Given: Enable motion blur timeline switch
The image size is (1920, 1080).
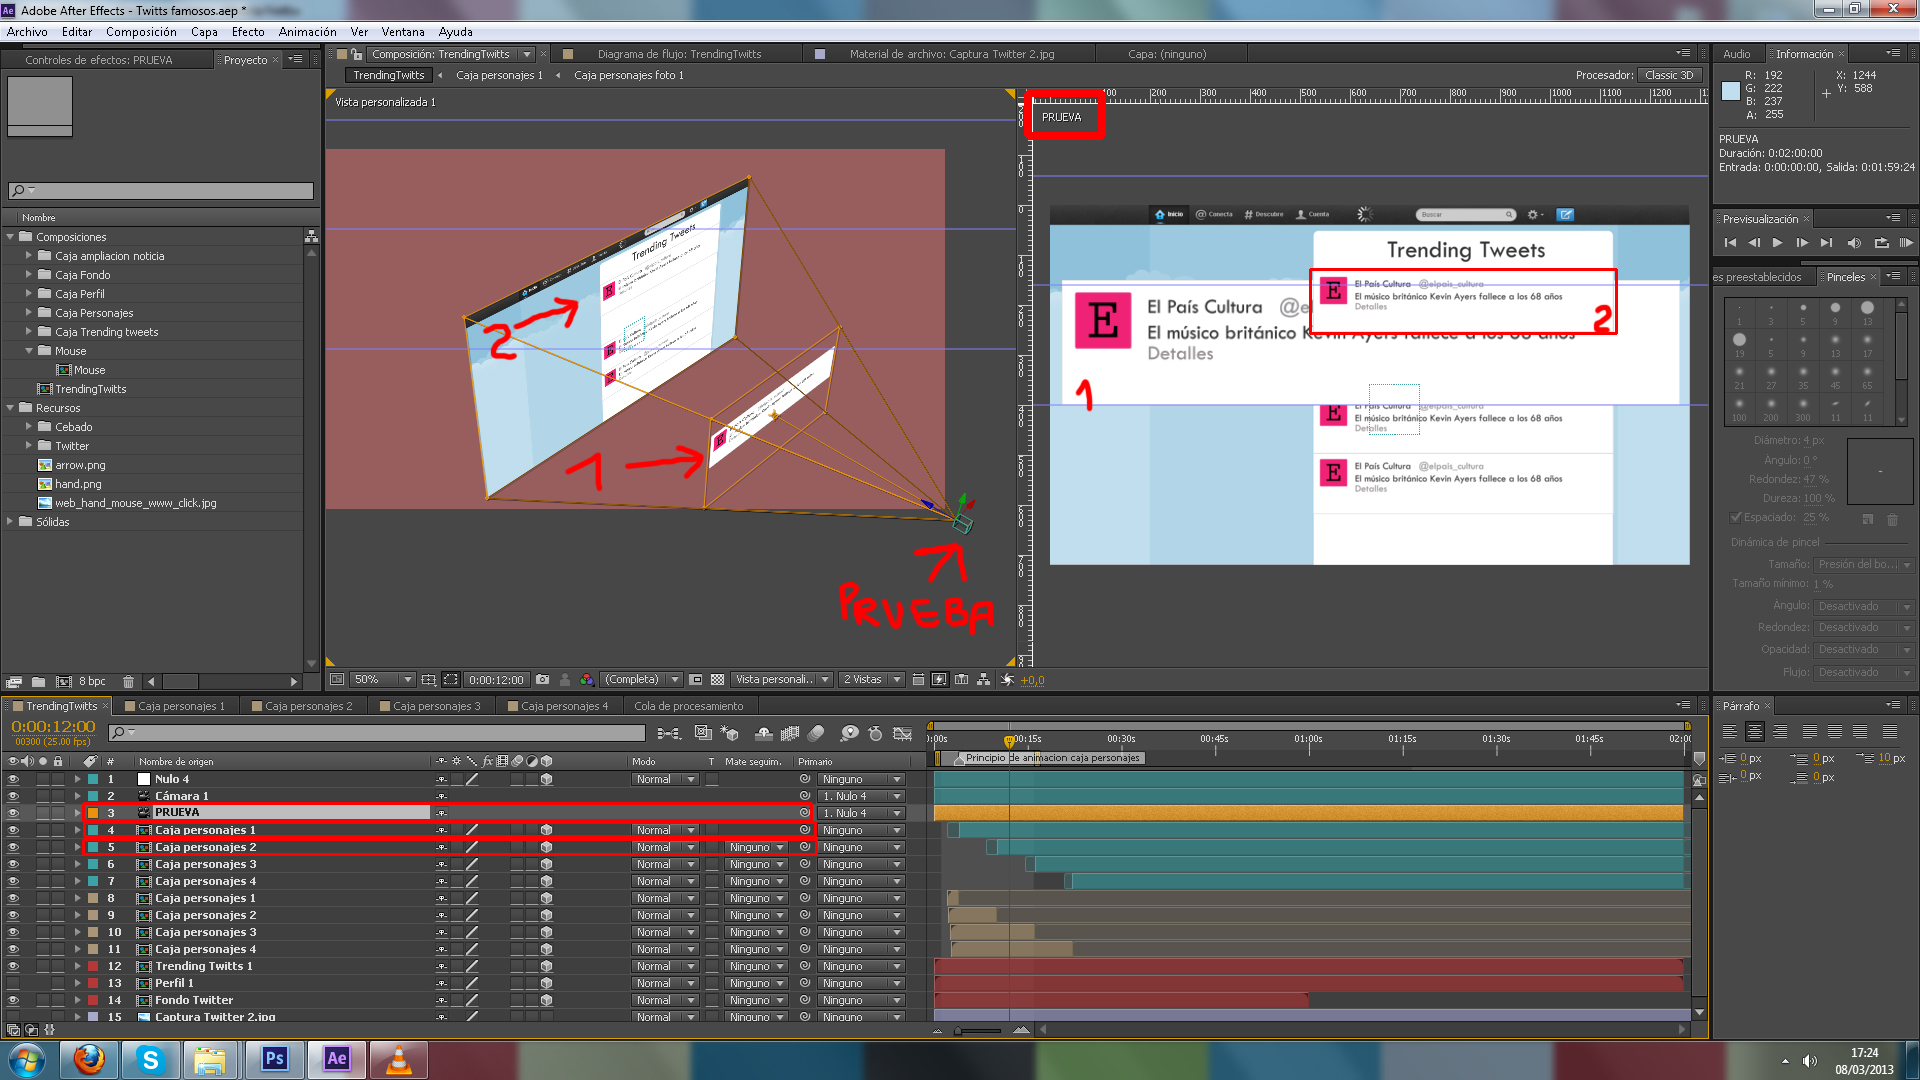Looking at the screenshot, I should pos(816,734).
